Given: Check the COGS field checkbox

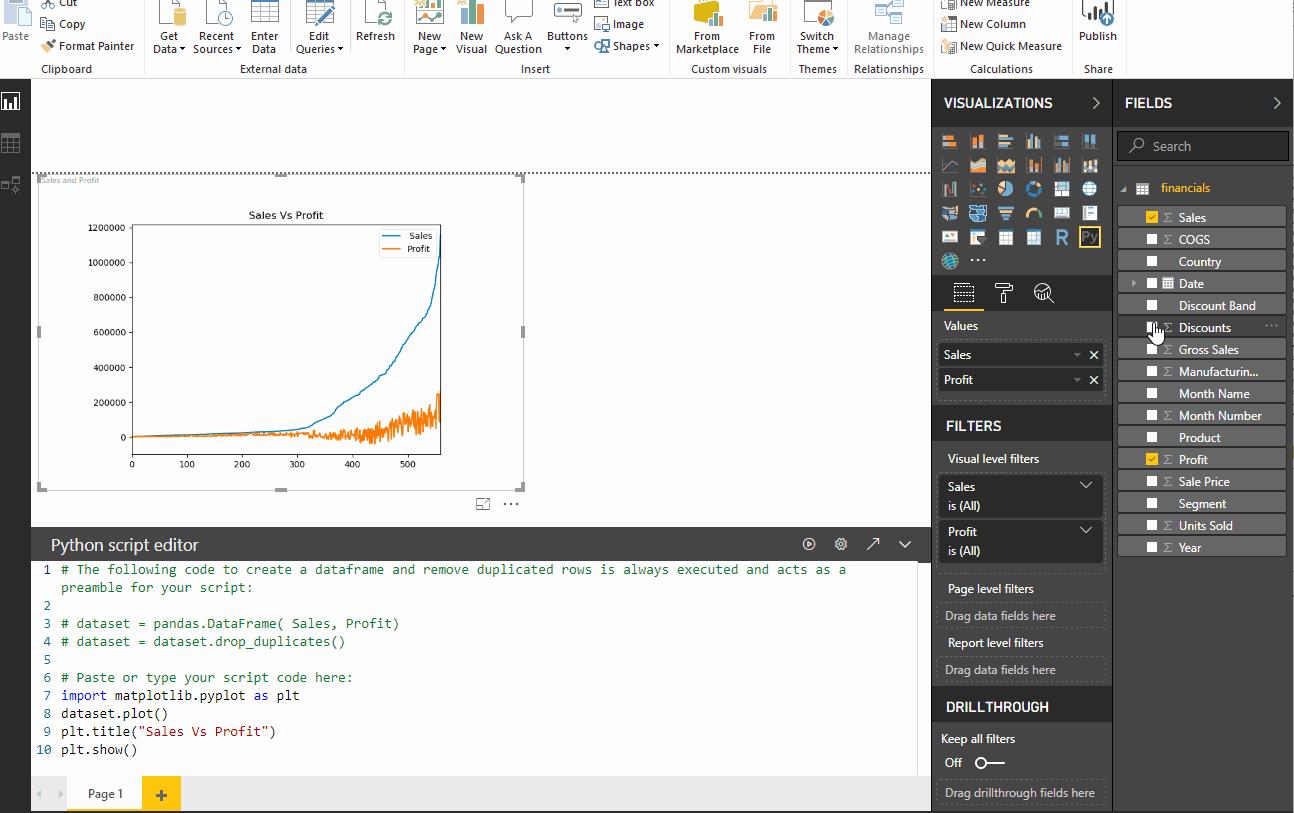Looking at the screenshot, I should 1152,239.
